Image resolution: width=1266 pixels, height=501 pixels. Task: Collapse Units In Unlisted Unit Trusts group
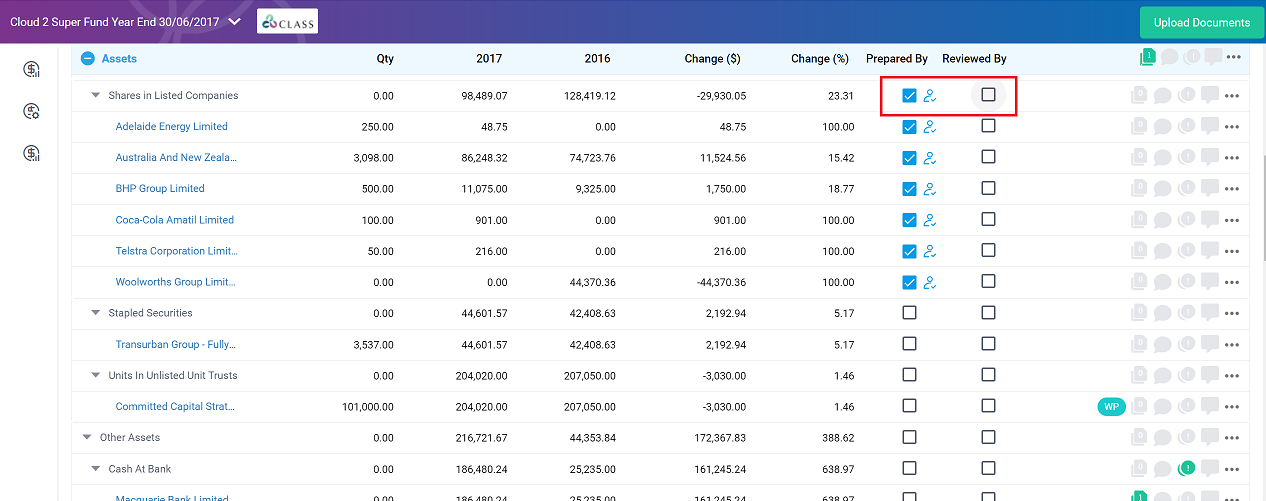[x=96, y=376]
